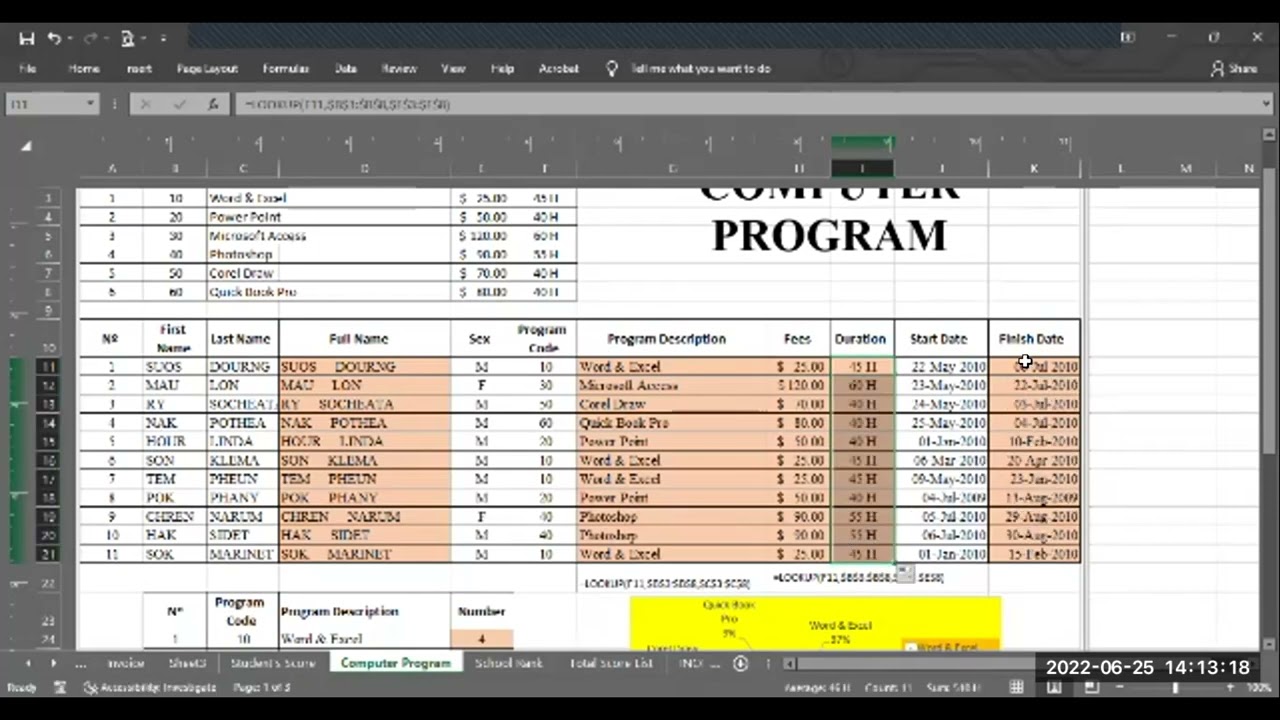The image size is (1280, 720).
Task: Click the Save icon in Quick Access Toolbar
Action: (x=27, y=38)
